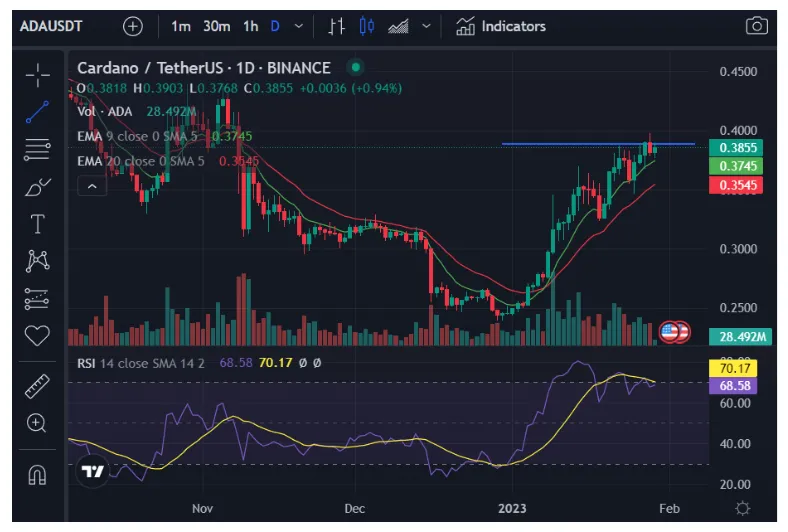Click the Feb date on time axis

tap(669, 508)
